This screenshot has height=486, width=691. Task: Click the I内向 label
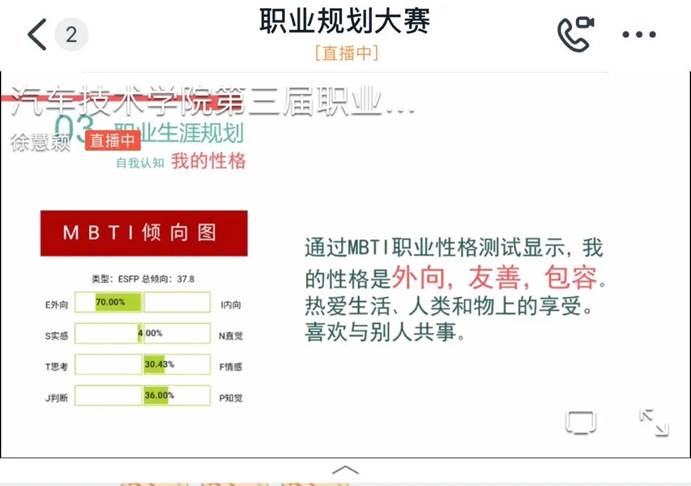(230, 305)
